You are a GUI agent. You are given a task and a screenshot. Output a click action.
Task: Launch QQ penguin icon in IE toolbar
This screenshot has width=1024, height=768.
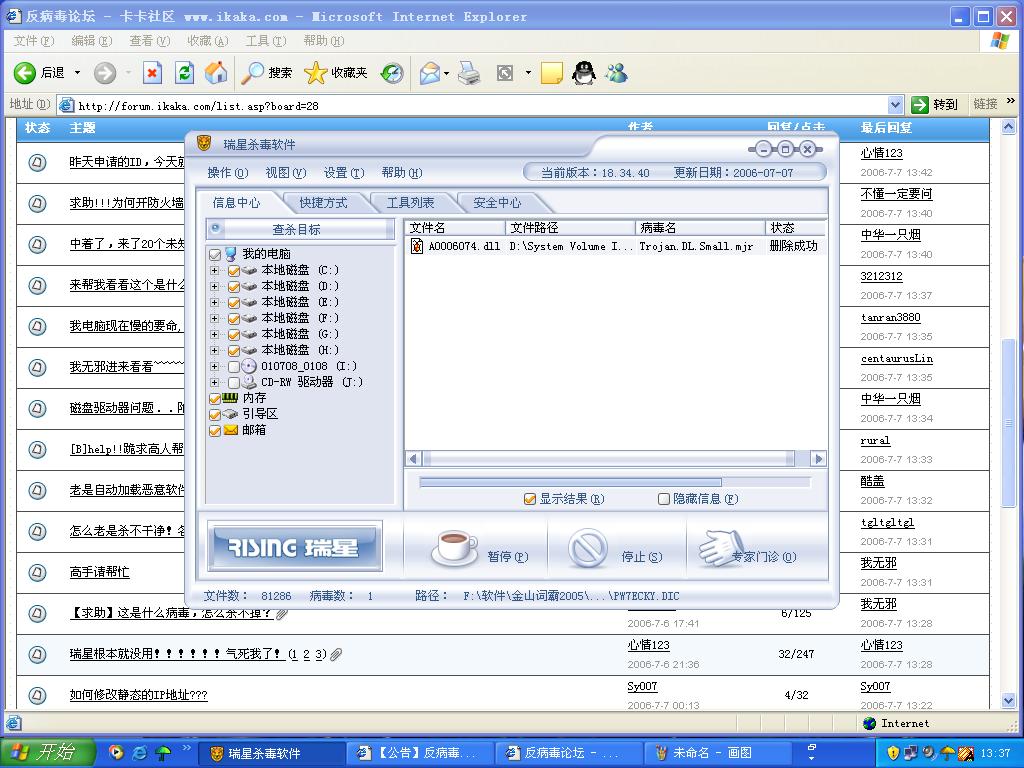[583, 72]
